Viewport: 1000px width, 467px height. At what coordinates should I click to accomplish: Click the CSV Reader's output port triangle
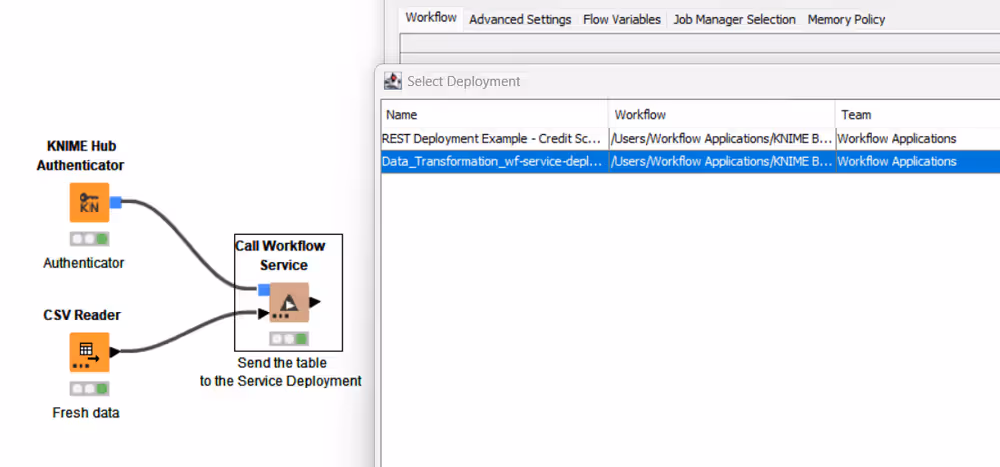coord(115,352)
